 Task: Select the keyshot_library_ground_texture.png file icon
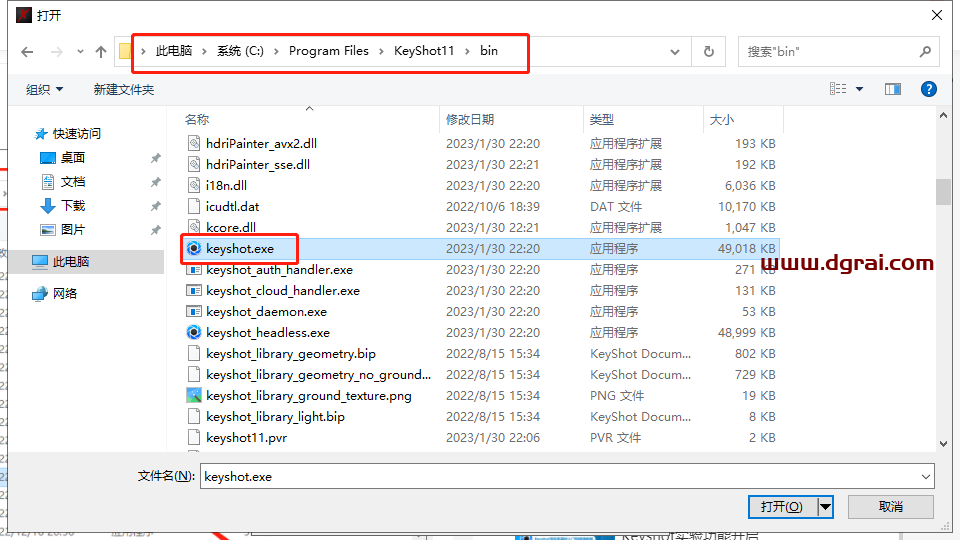[194, 396]
